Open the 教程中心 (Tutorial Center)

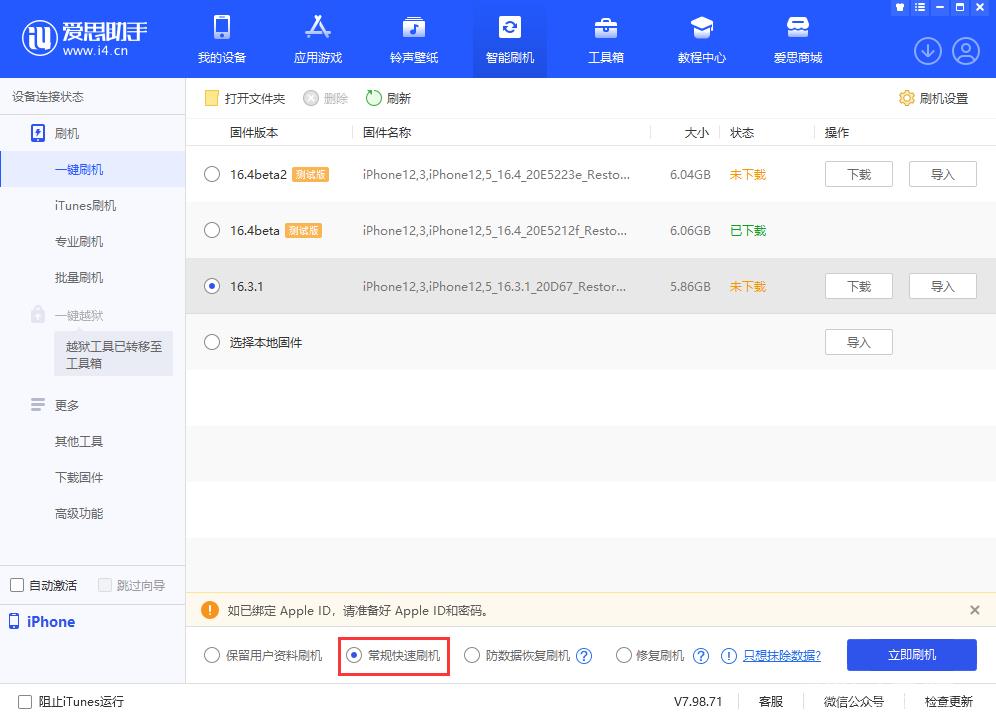coord(701,40)
